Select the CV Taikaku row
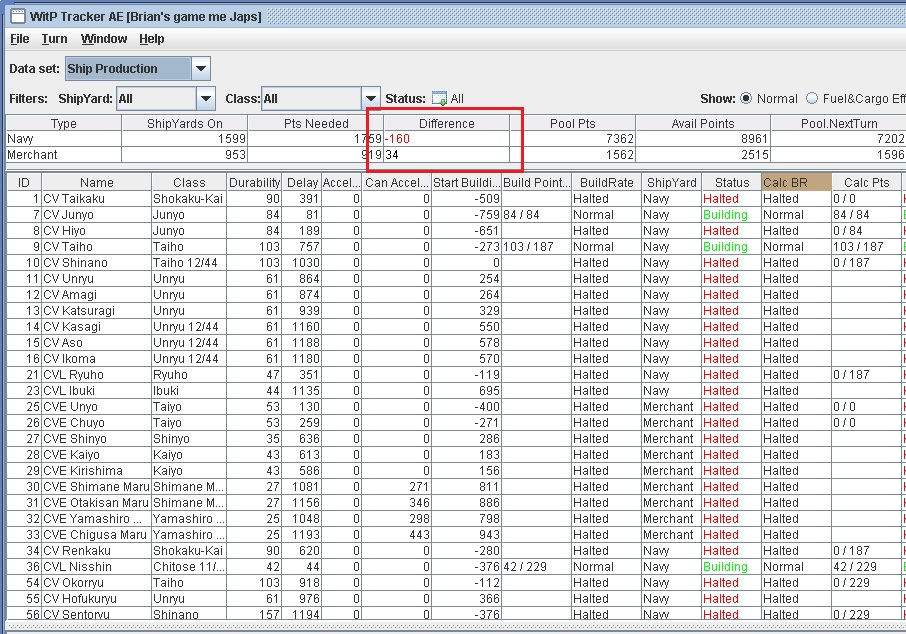This screenshot has width=906, height=634. click(456, 199)
